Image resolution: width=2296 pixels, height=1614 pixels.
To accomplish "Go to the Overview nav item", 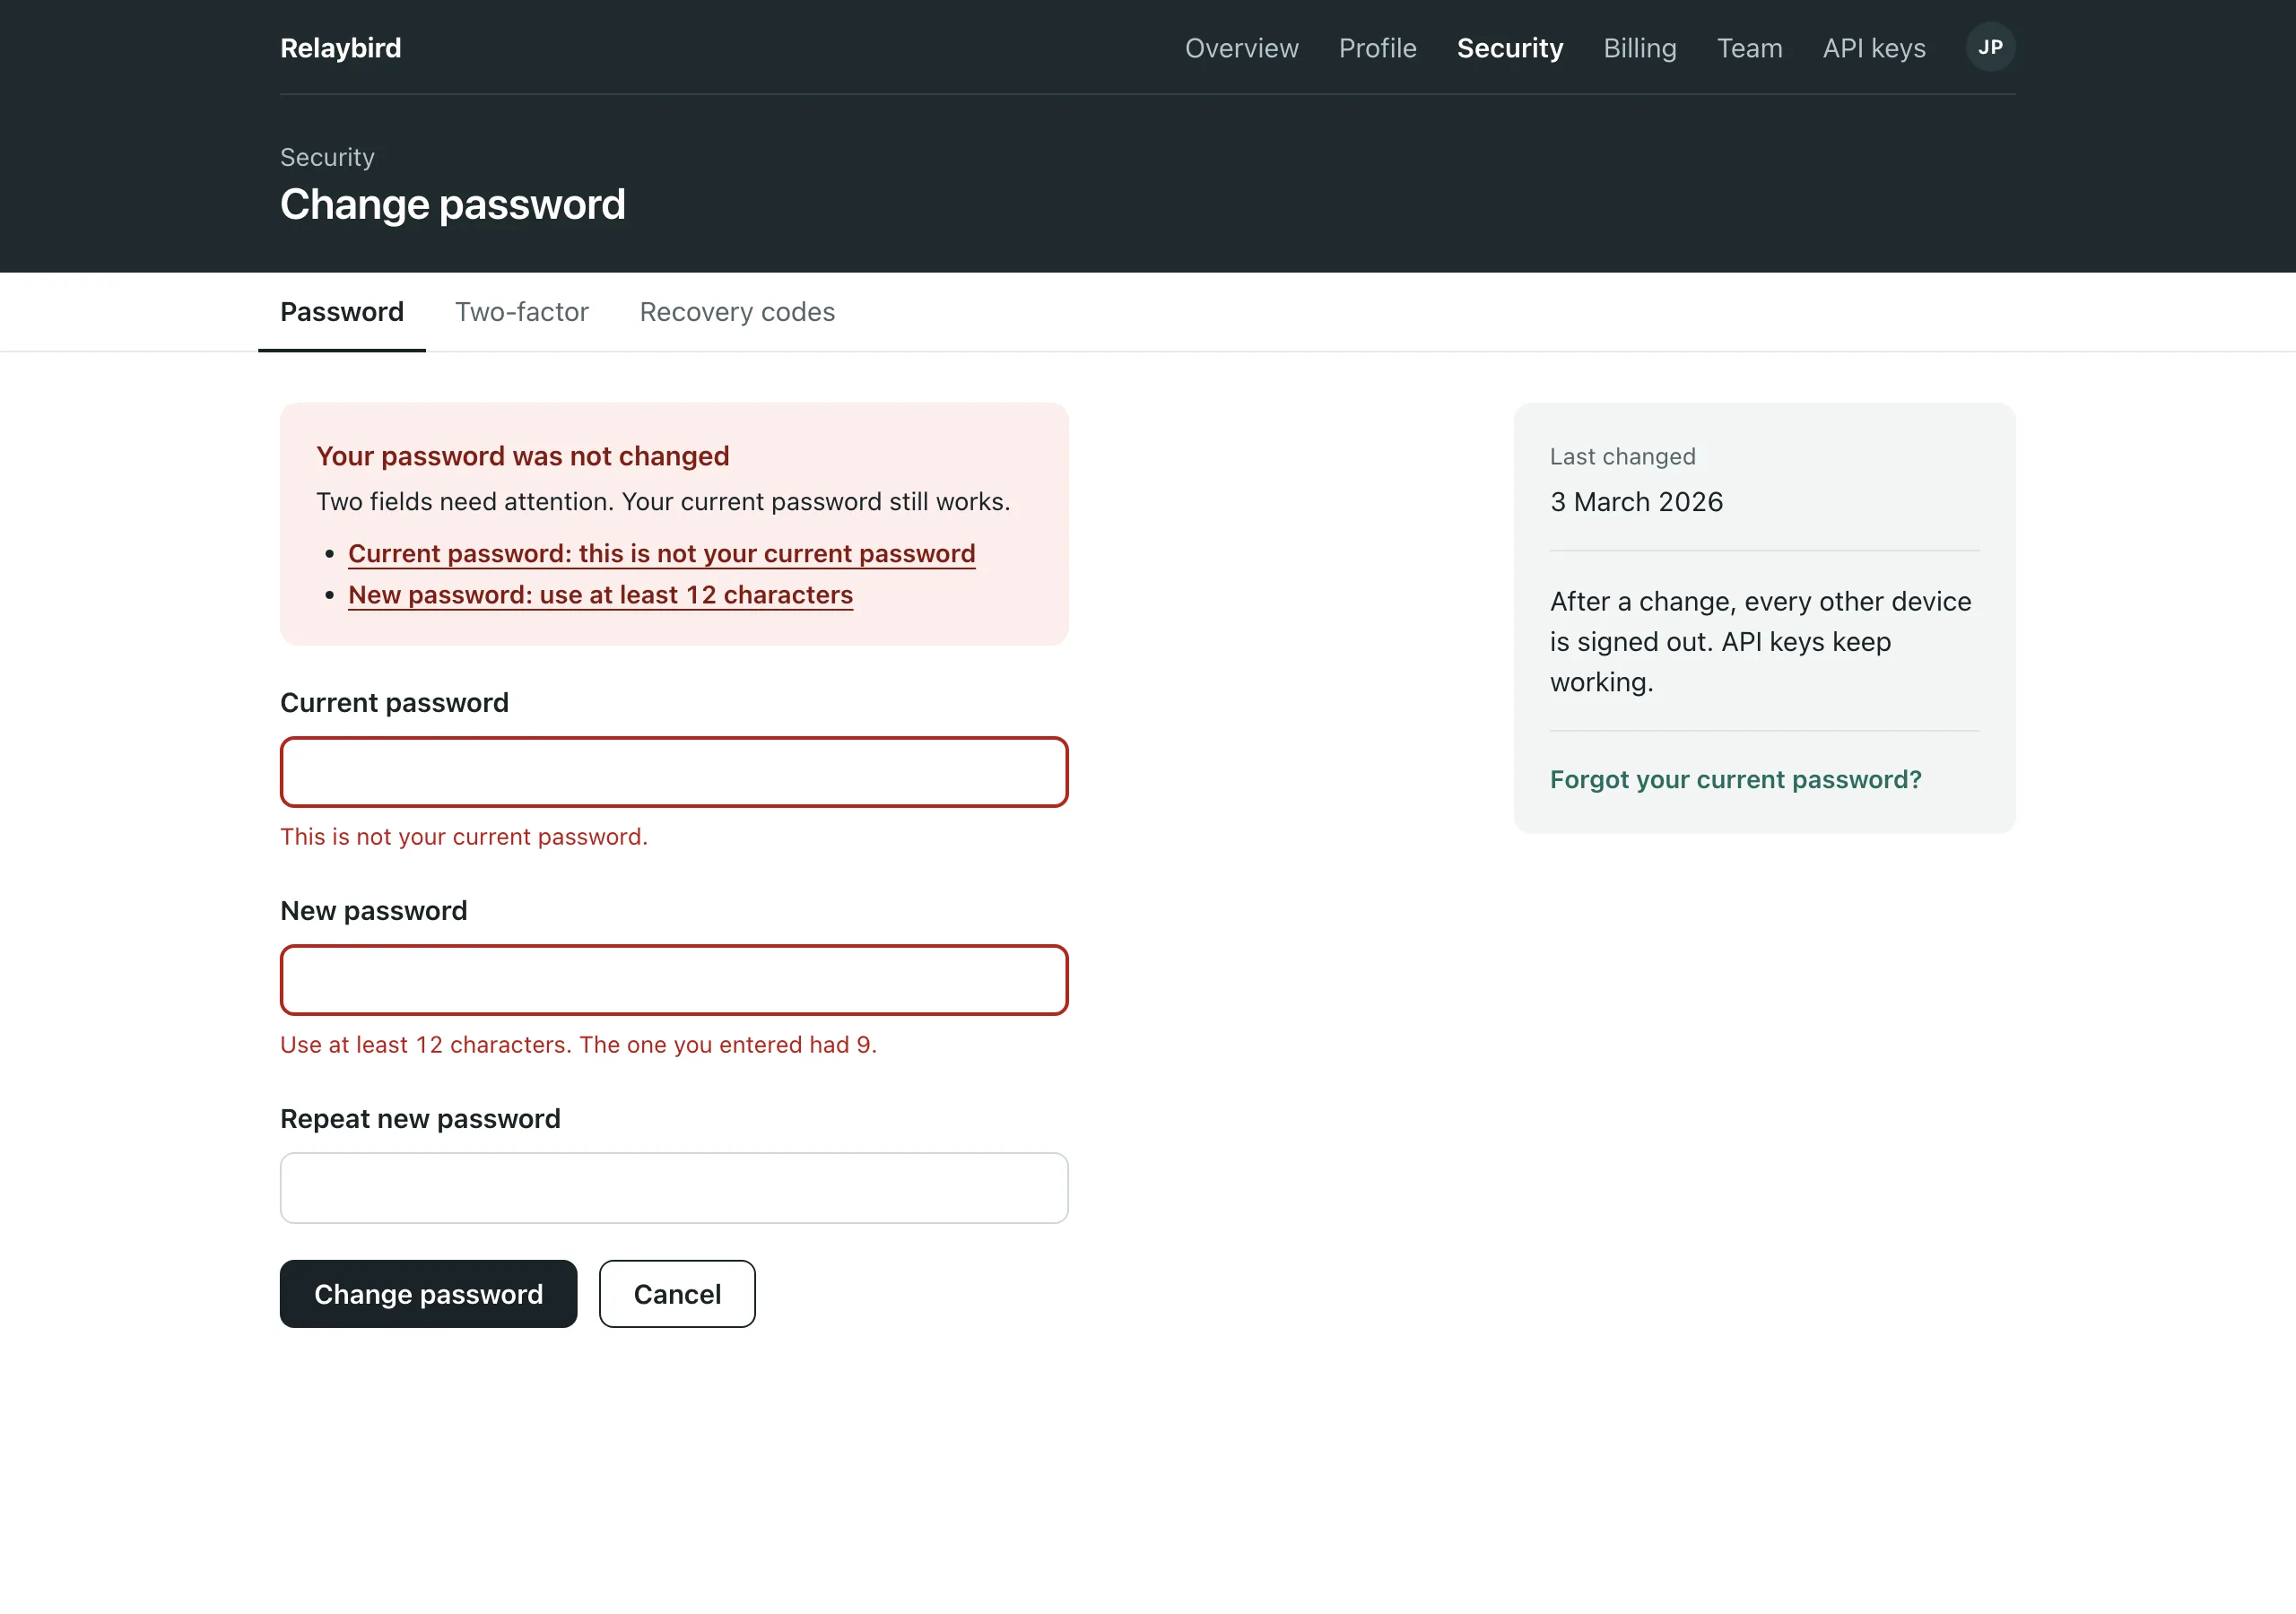I will coord(1241,48).
